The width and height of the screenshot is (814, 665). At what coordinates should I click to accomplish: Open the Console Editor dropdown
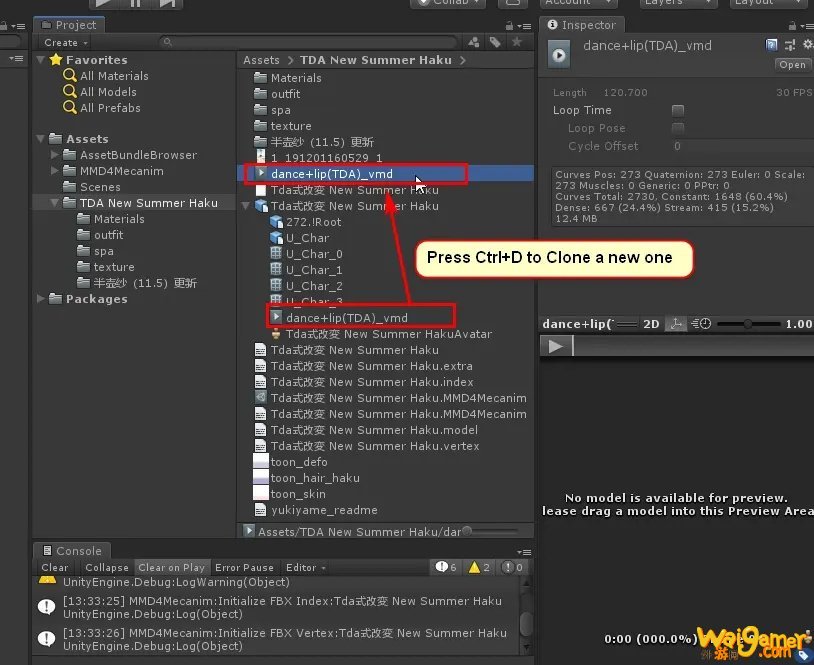click(306, 567)
